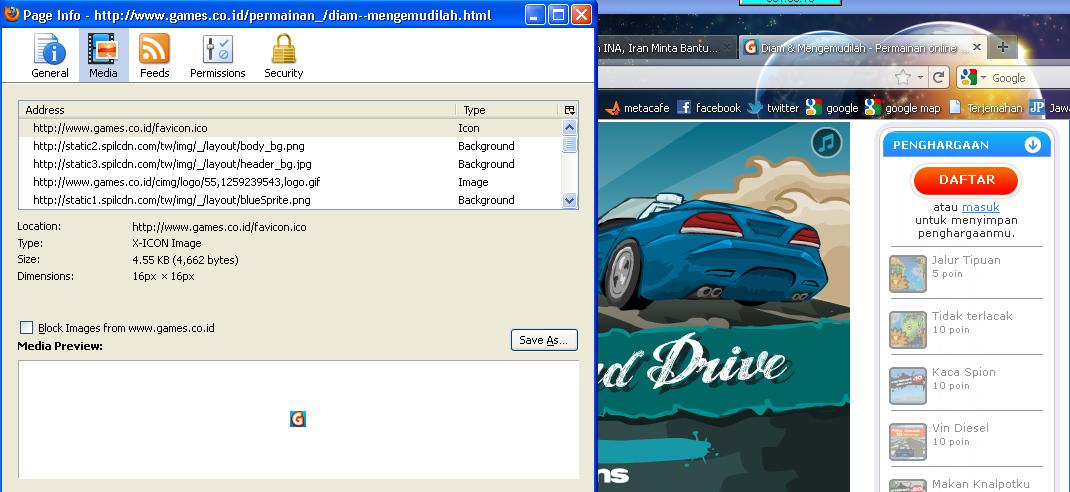Viewport: 1070px width, 492px height.
Task: Click the media list scroll up arrow
Action: point(570,127)
